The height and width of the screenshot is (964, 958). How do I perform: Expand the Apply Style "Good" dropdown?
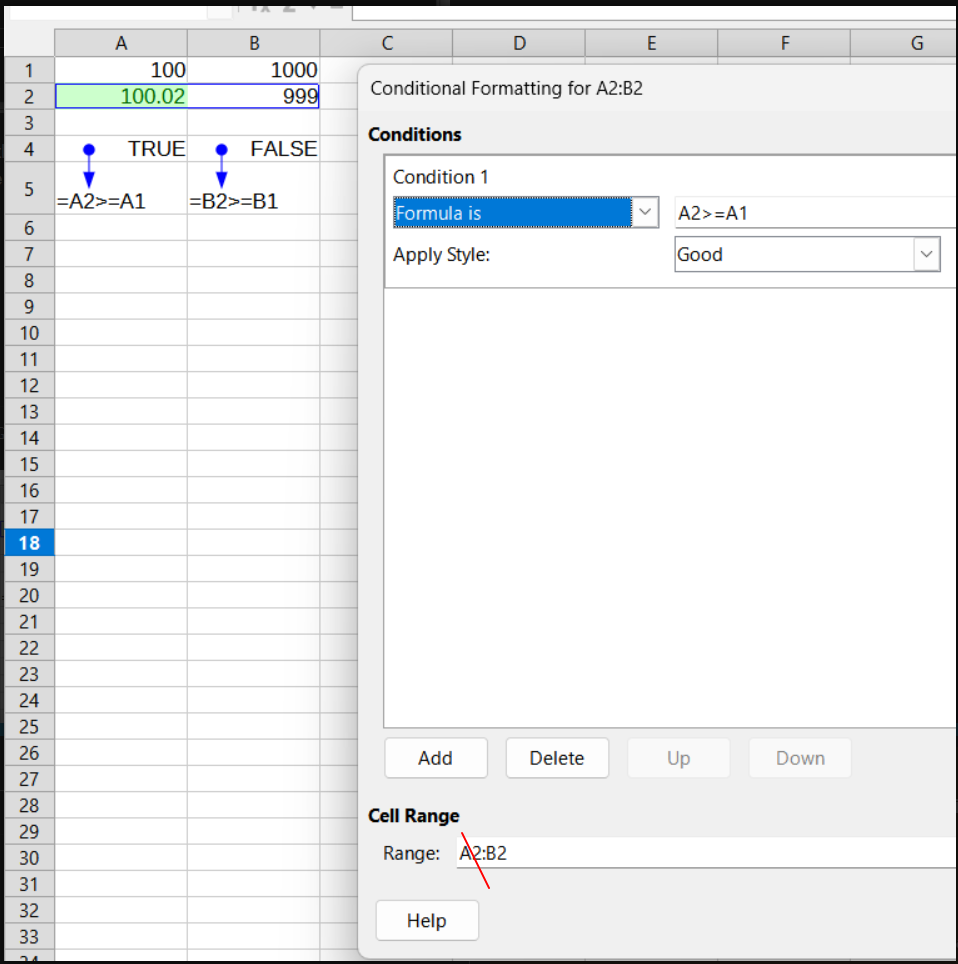(x=926, y=255)
